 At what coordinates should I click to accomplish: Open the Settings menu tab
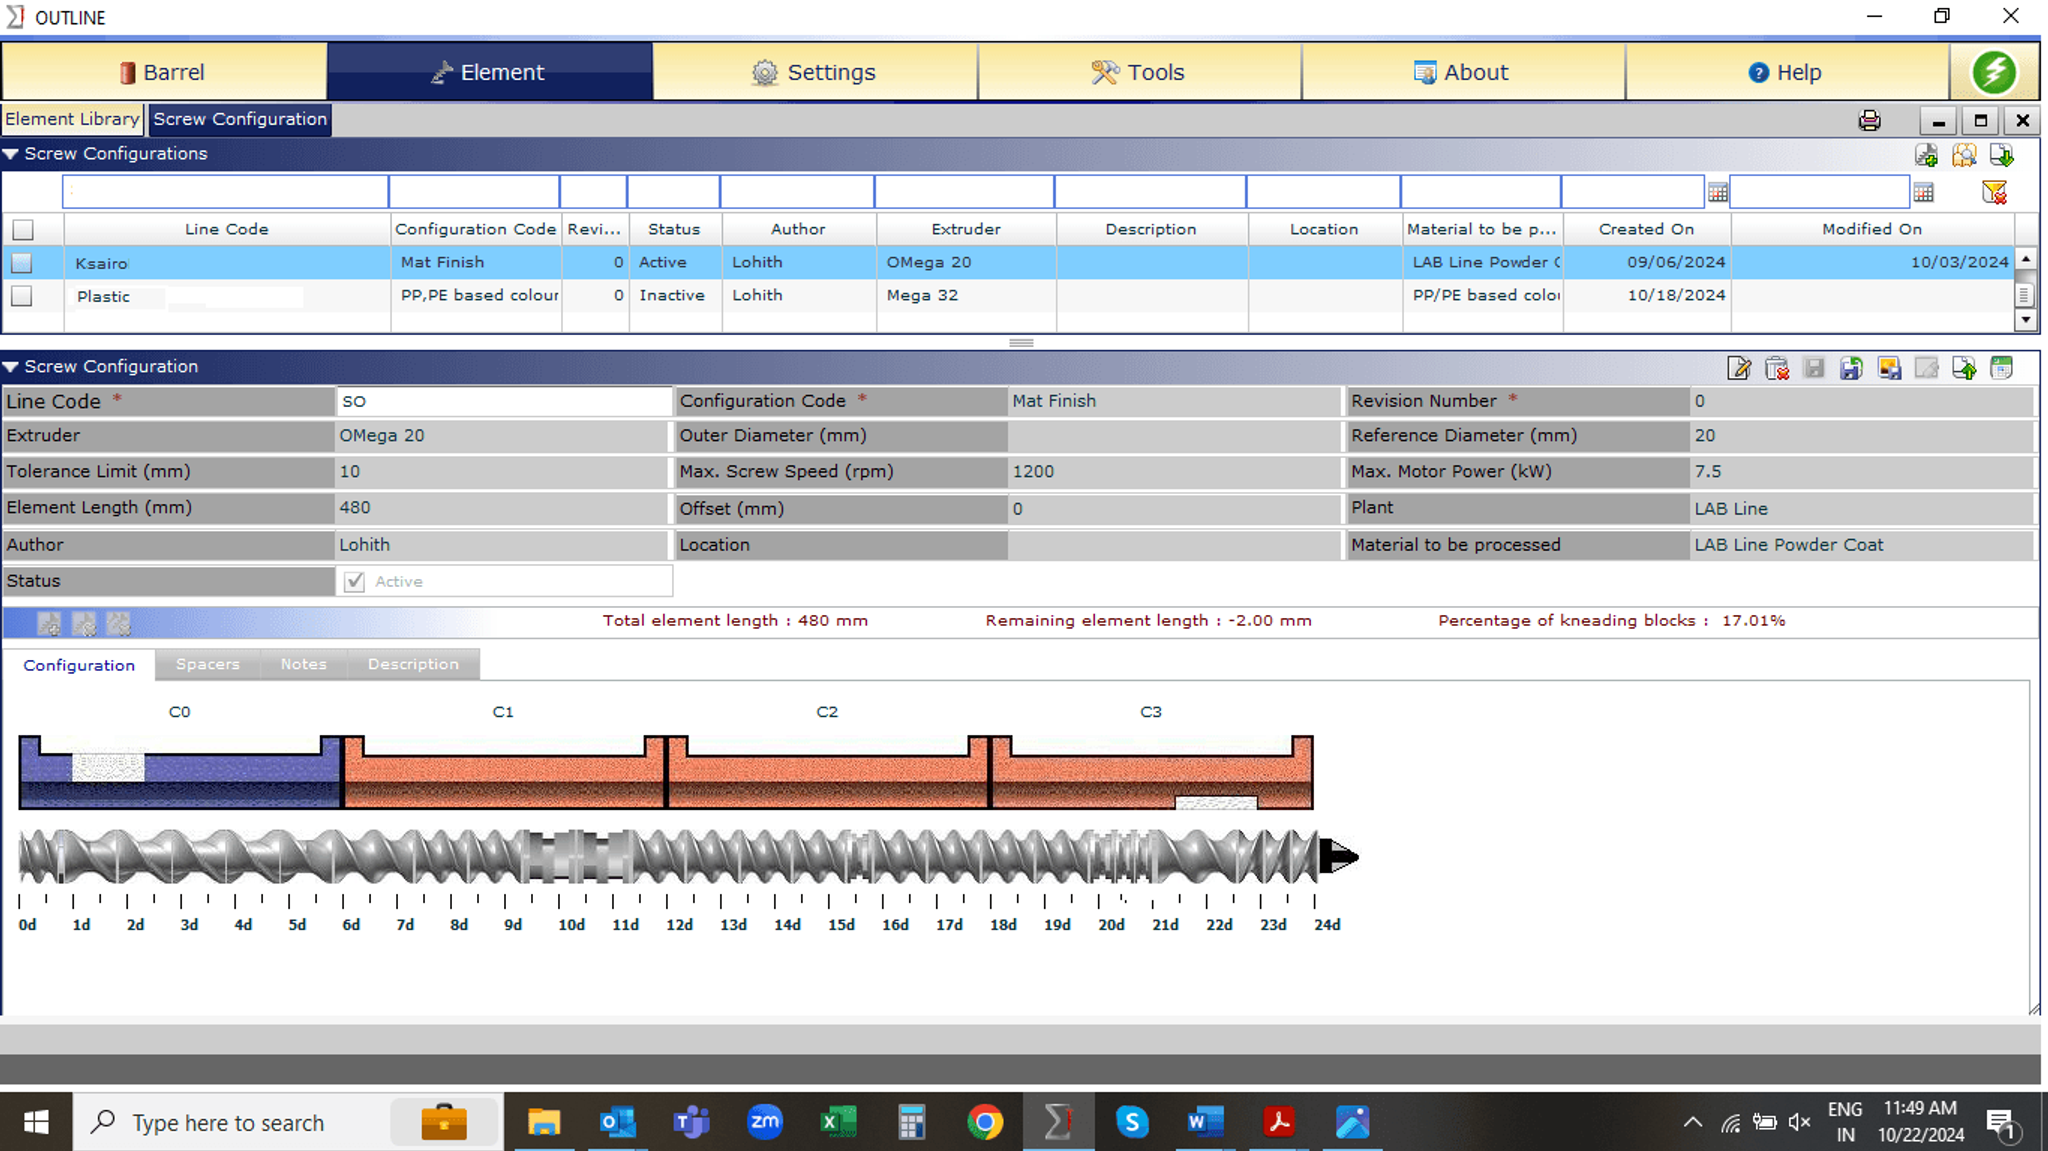(x=814, y=72)
